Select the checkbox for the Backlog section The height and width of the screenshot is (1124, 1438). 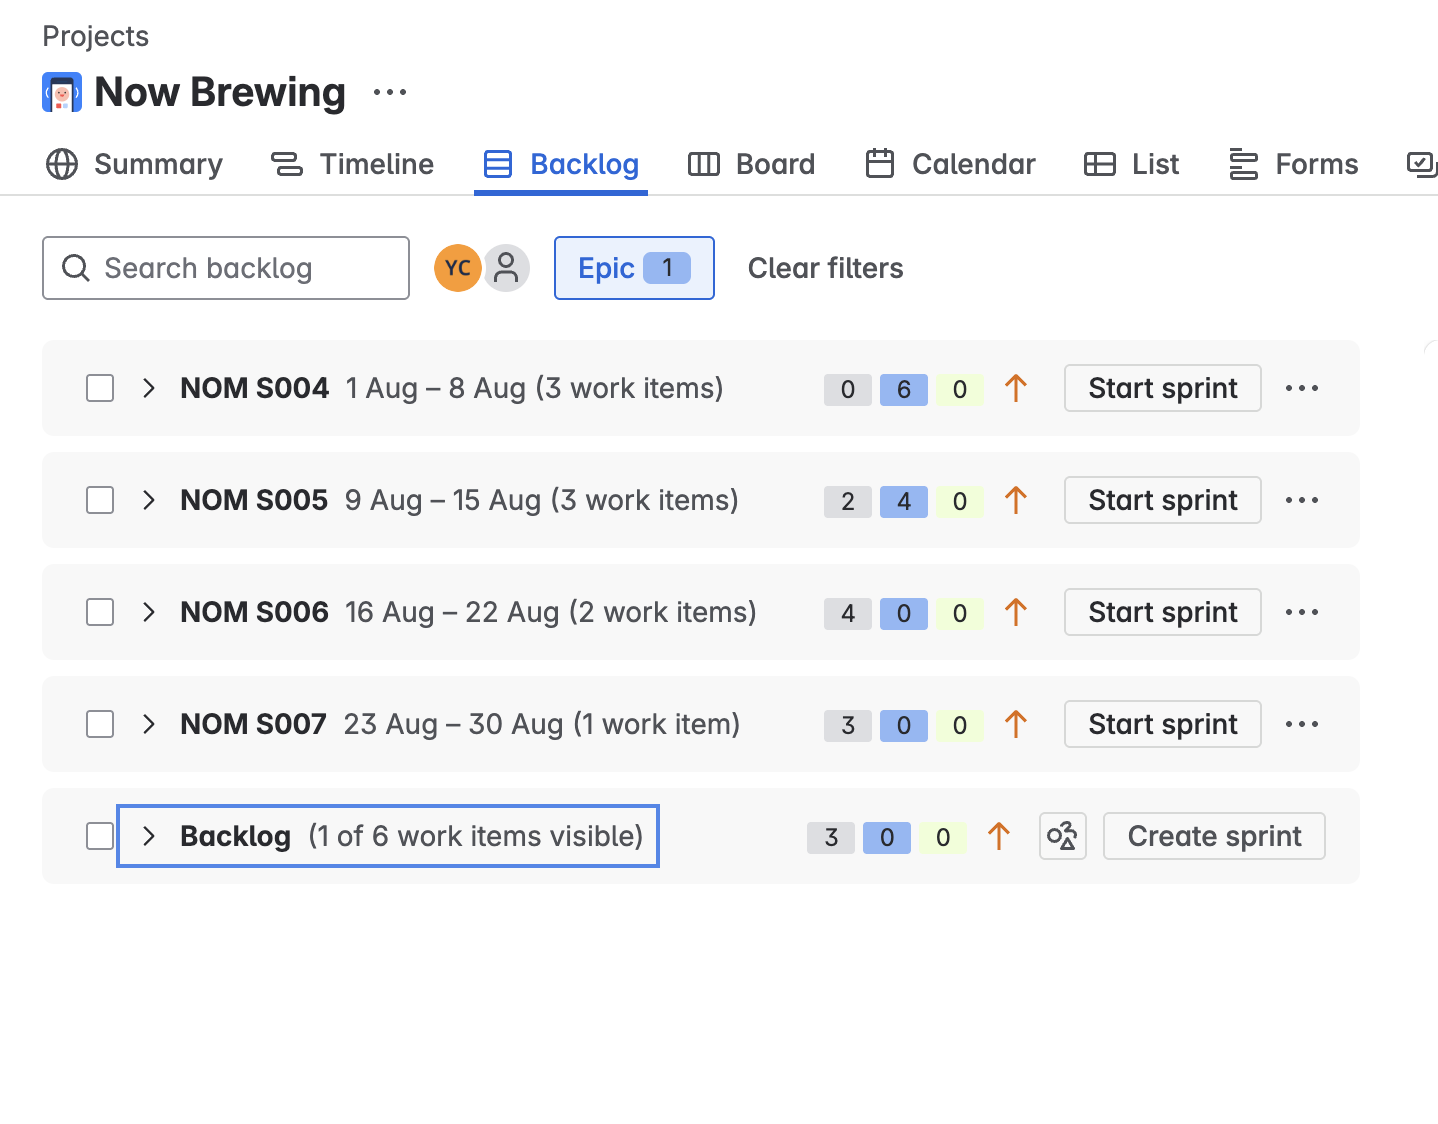pos(100,836)
